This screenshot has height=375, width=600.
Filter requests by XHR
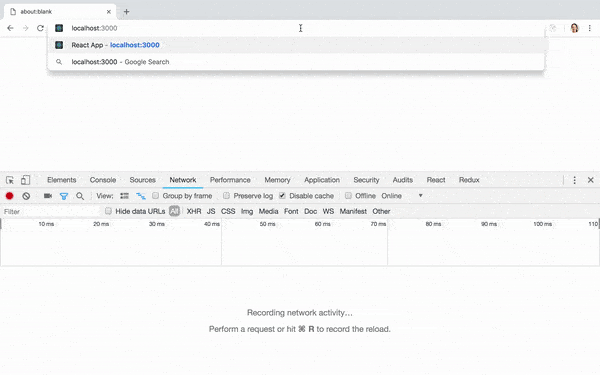point(194,211)
